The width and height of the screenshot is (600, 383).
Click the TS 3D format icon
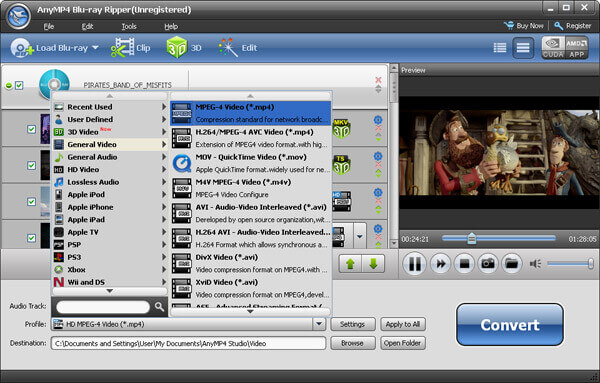coord(341,165)
